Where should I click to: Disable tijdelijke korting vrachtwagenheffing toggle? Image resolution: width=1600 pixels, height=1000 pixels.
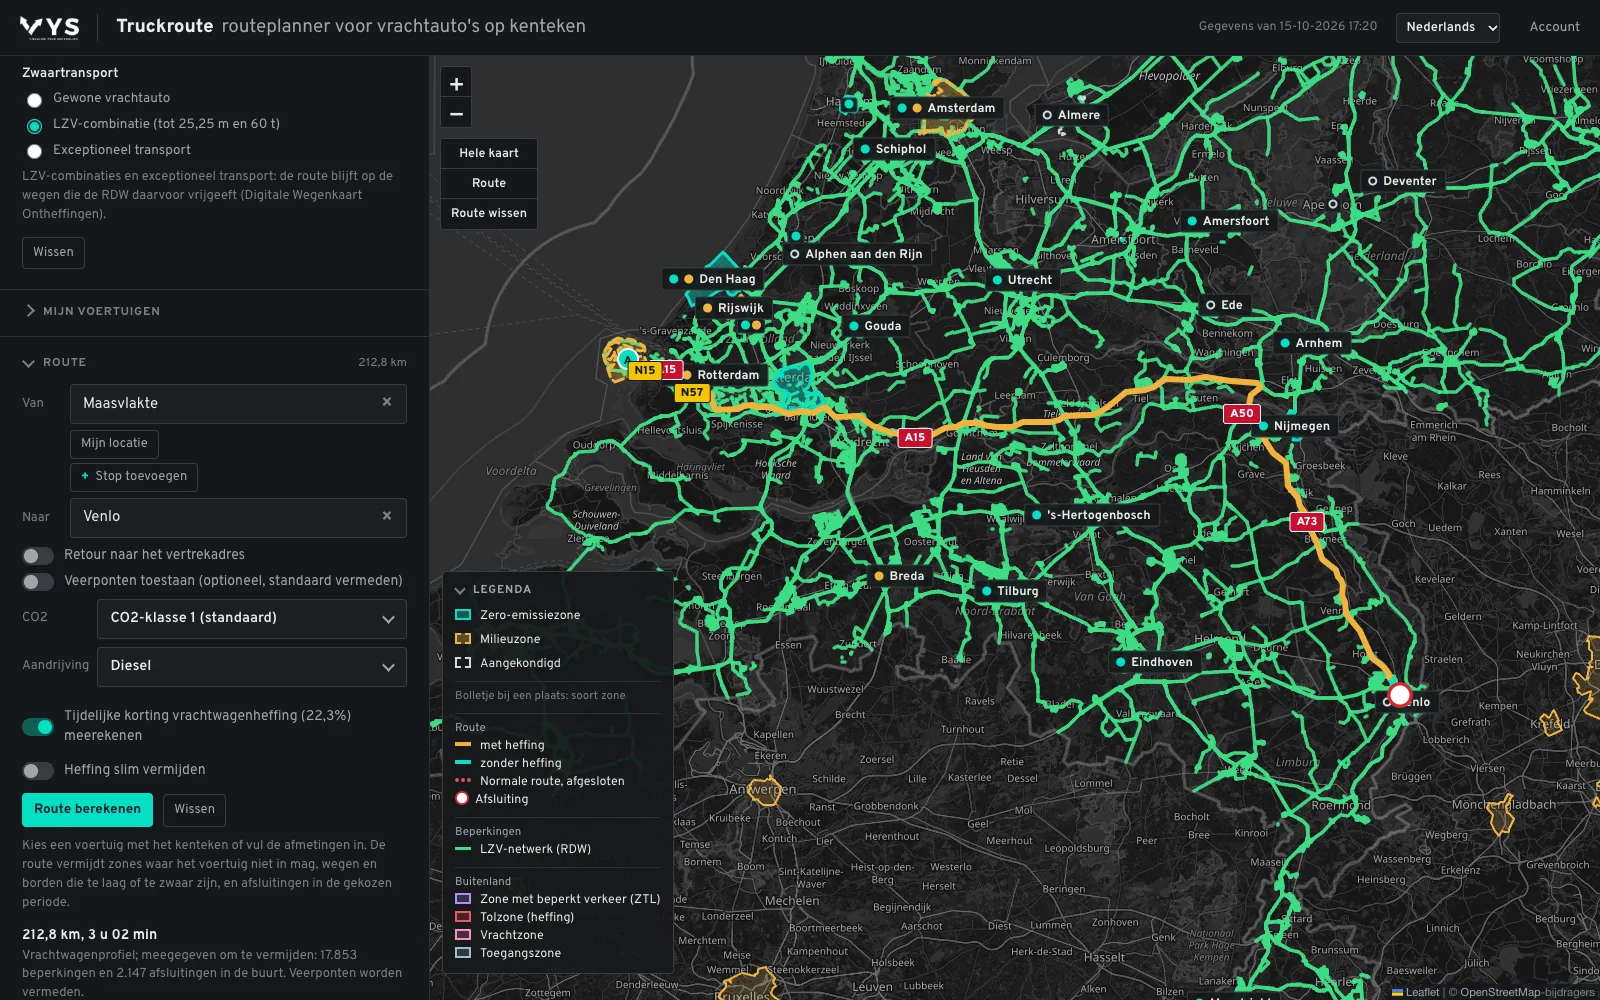[x=38, y=726]
